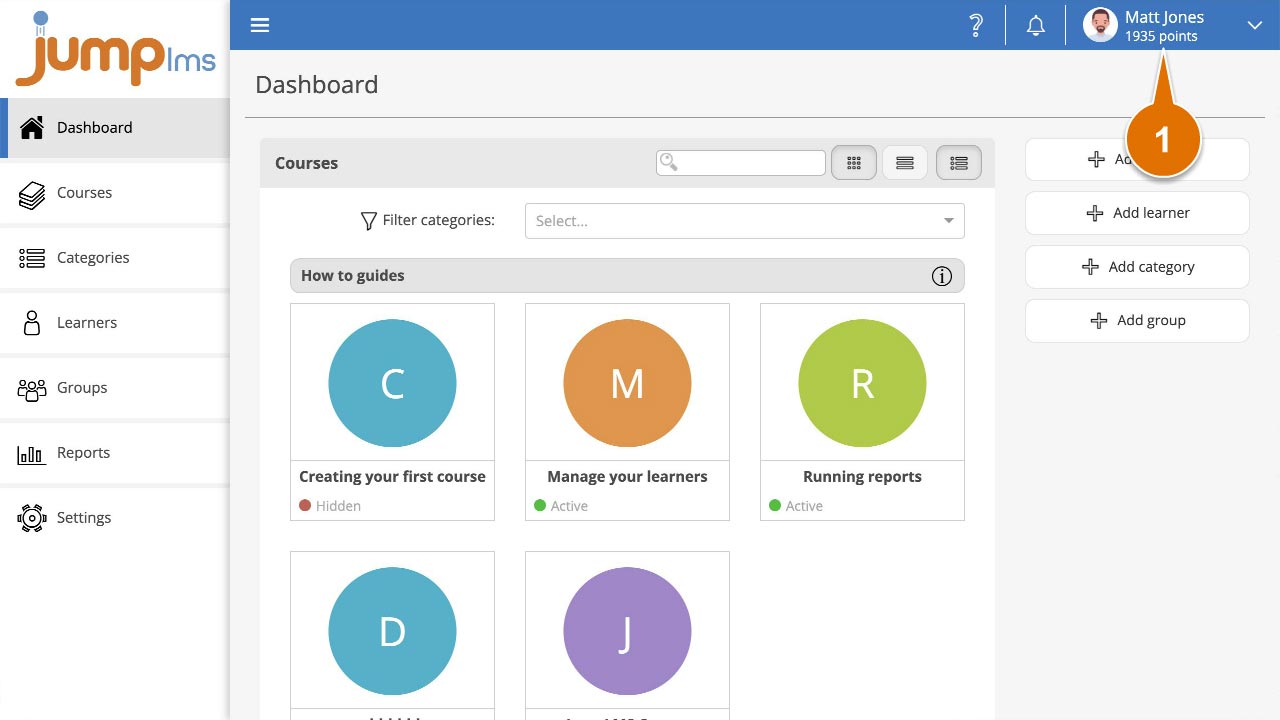Screen dimensions: 1280x720
Task: Open the Manage your learners course thumbnail
Action: tap(627, 383)
